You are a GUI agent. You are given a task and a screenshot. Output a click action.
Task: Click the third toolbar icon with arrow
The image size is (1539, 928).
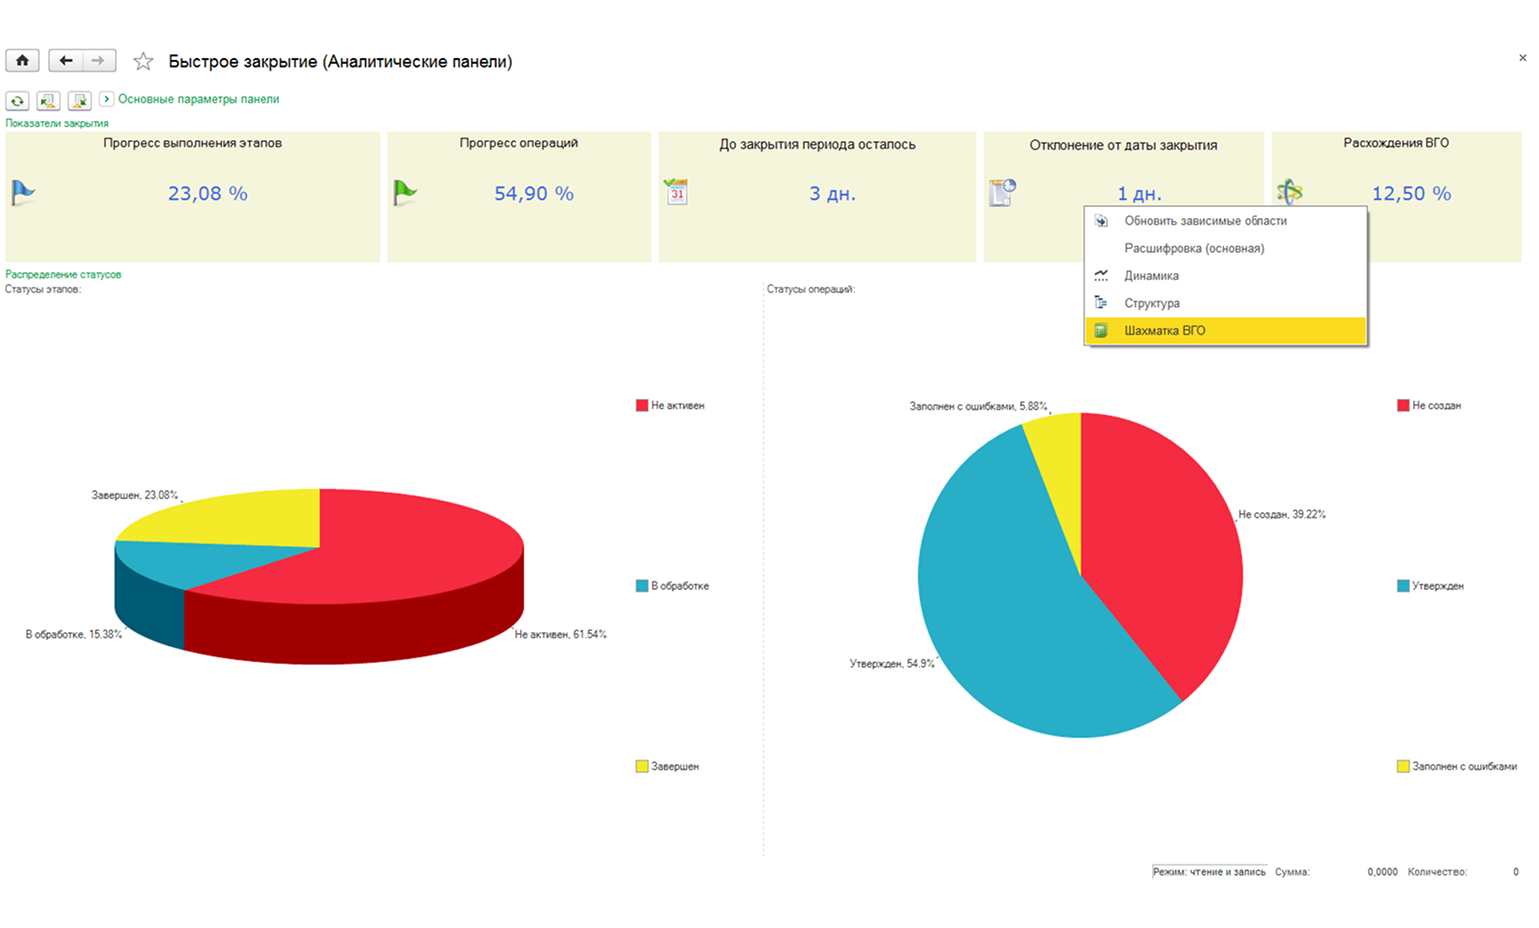[x=80, y=101]
